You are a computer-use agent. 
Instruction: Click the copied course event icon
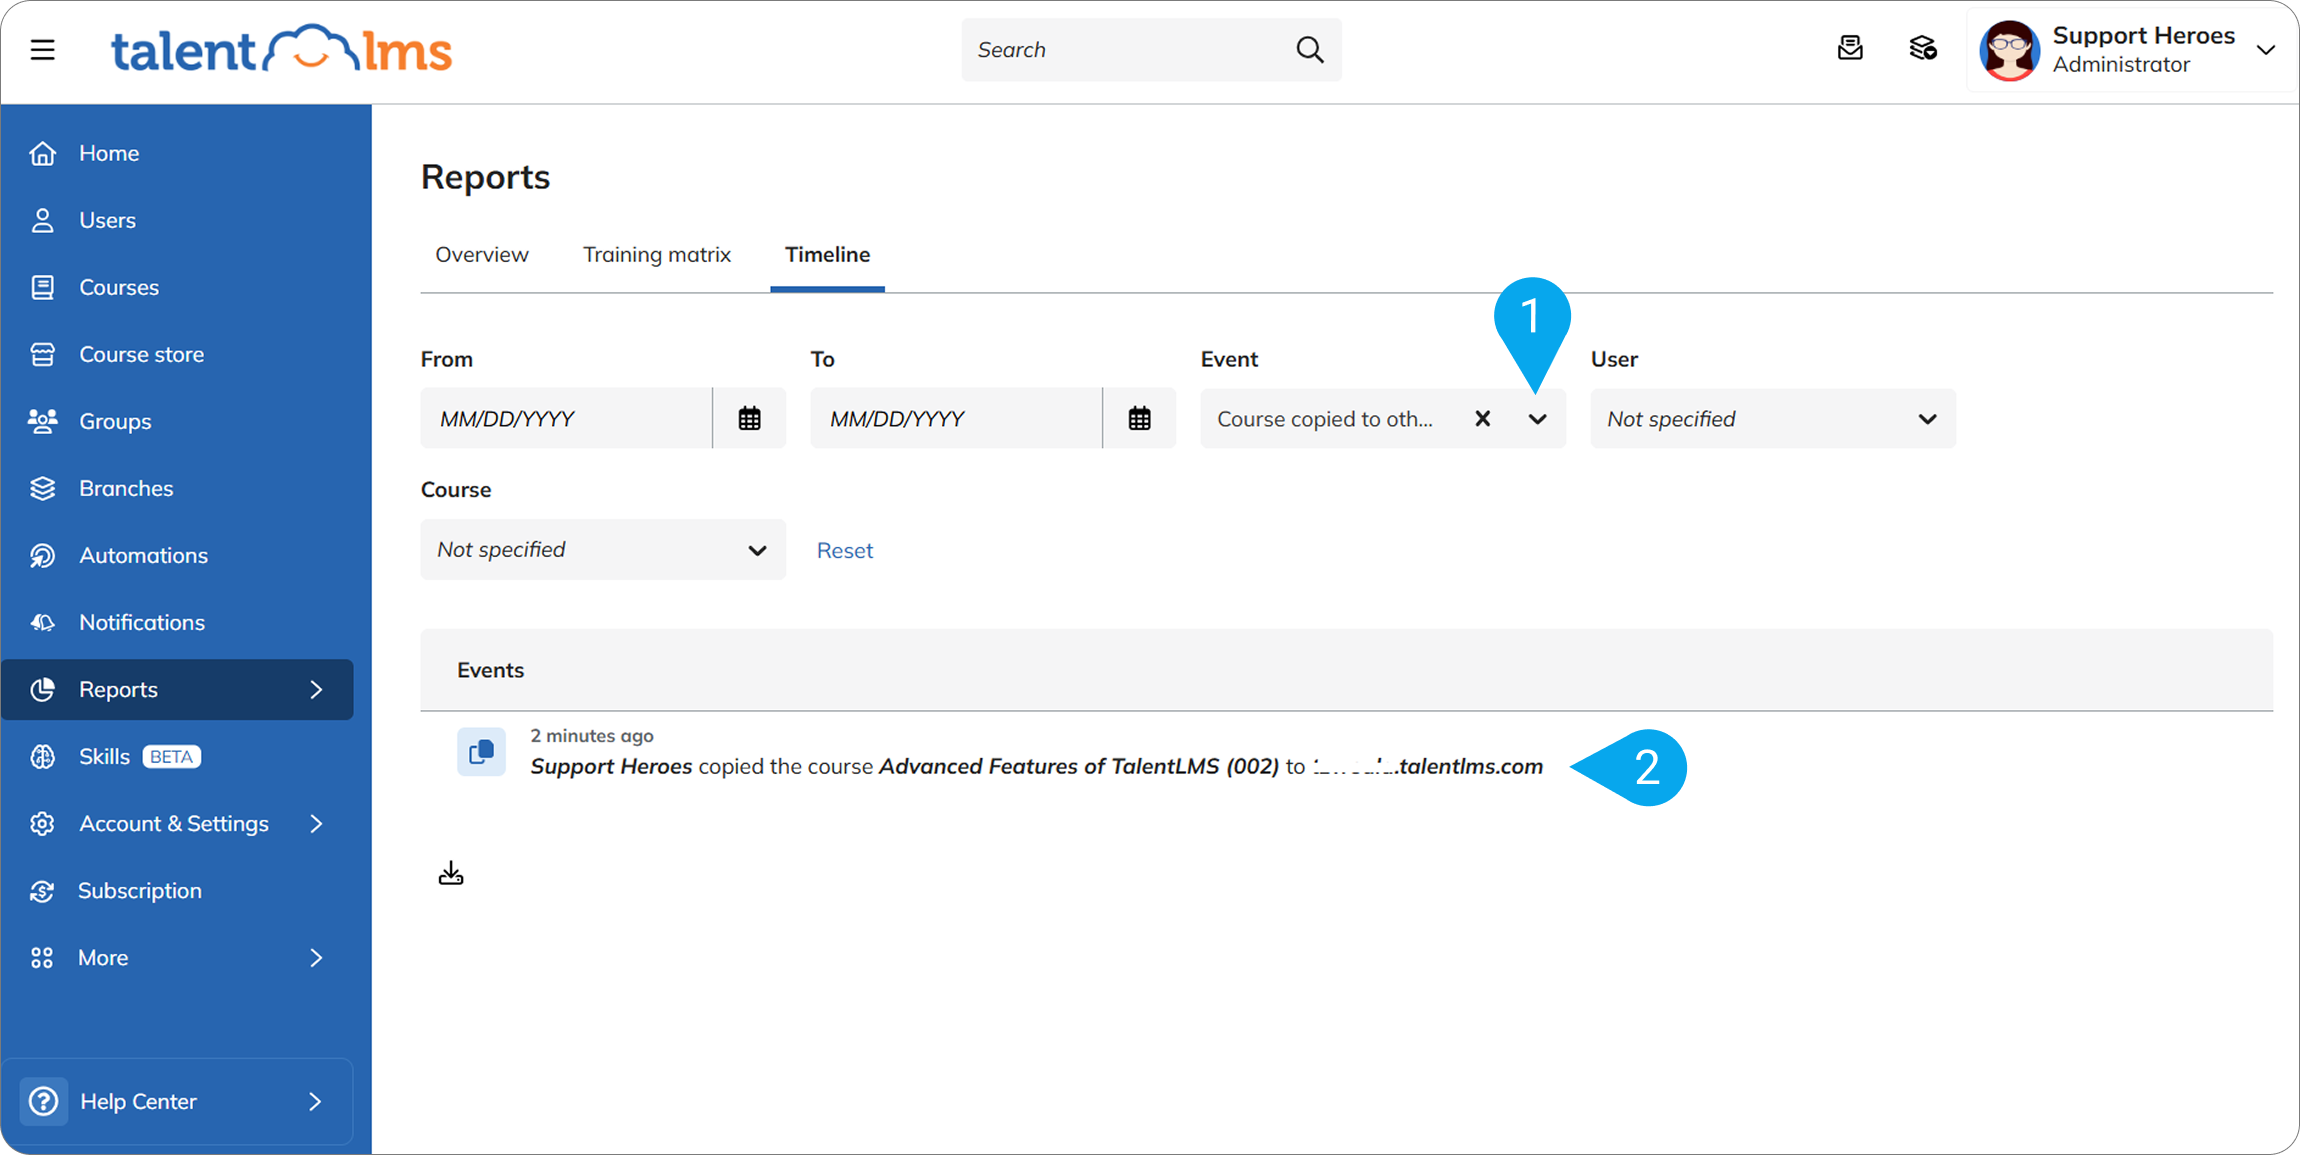pos(481,751)
